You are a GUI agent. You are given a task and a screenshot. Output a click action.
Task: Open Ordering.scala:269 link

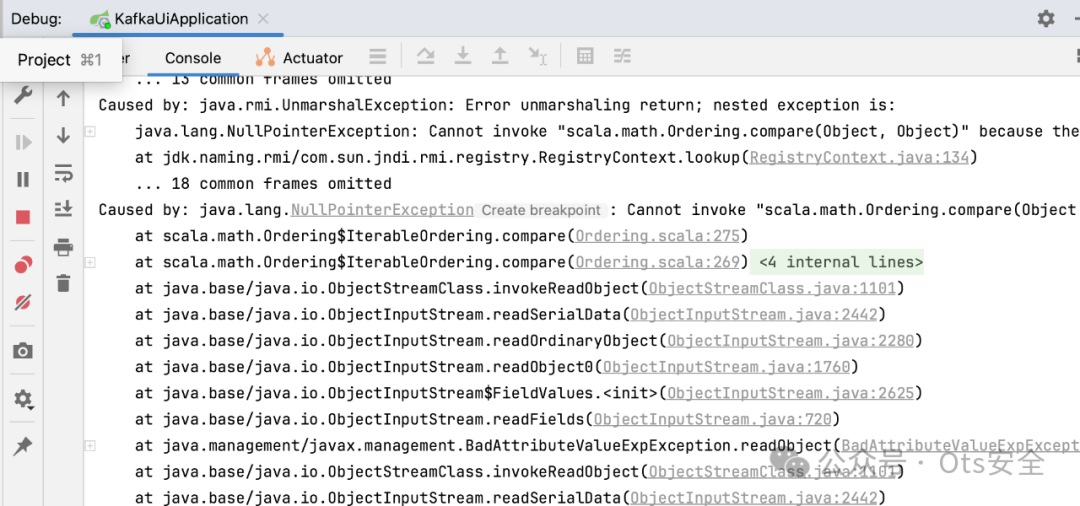coord(658,262)
